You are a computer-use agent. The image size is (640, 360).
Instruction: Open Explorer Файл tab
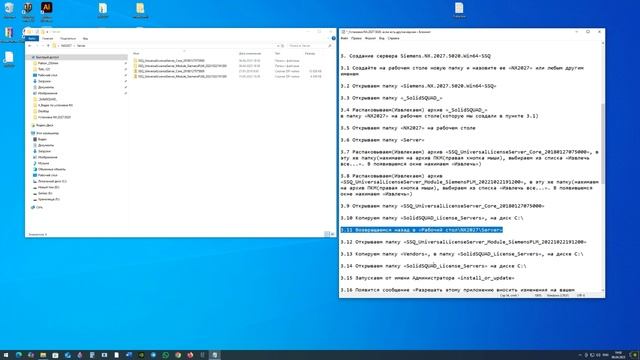pyautogui.click(x=32, y=38)
